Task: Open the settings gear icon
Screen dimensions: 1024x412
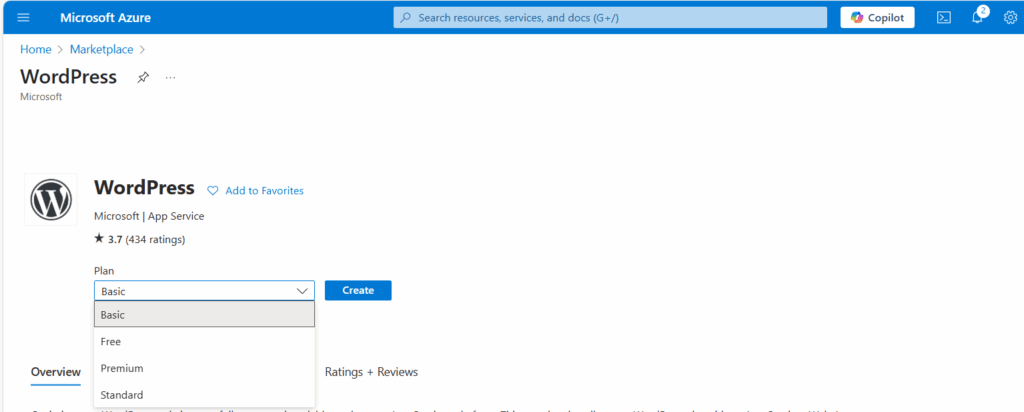Action: pyautogui.click(x=1009, y=18)
